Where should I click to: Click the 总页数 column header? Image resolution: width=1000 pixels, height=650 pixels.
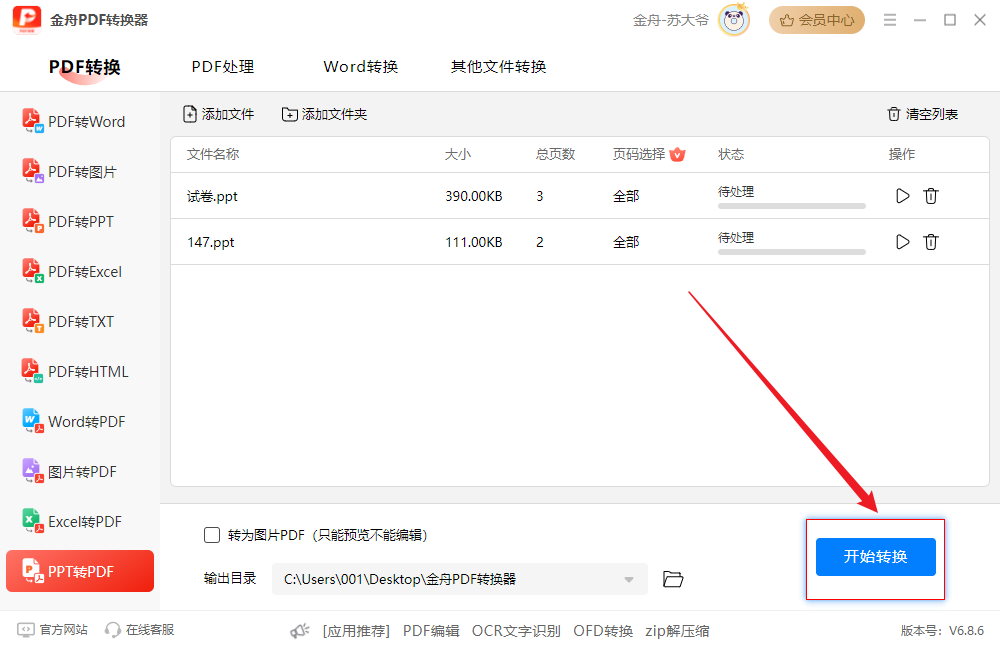(x=555, y=154)
